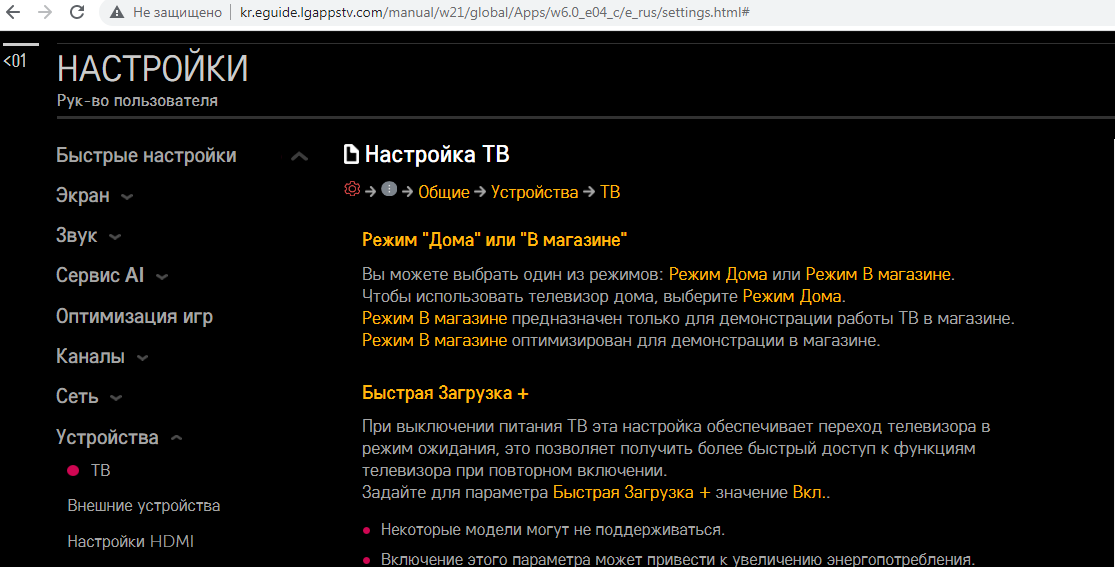Click the 'Быстрая Загрузка +' heading
The height and width of the screenshot is (567, 1115).
pyautogui.click(x=445, y=393)
